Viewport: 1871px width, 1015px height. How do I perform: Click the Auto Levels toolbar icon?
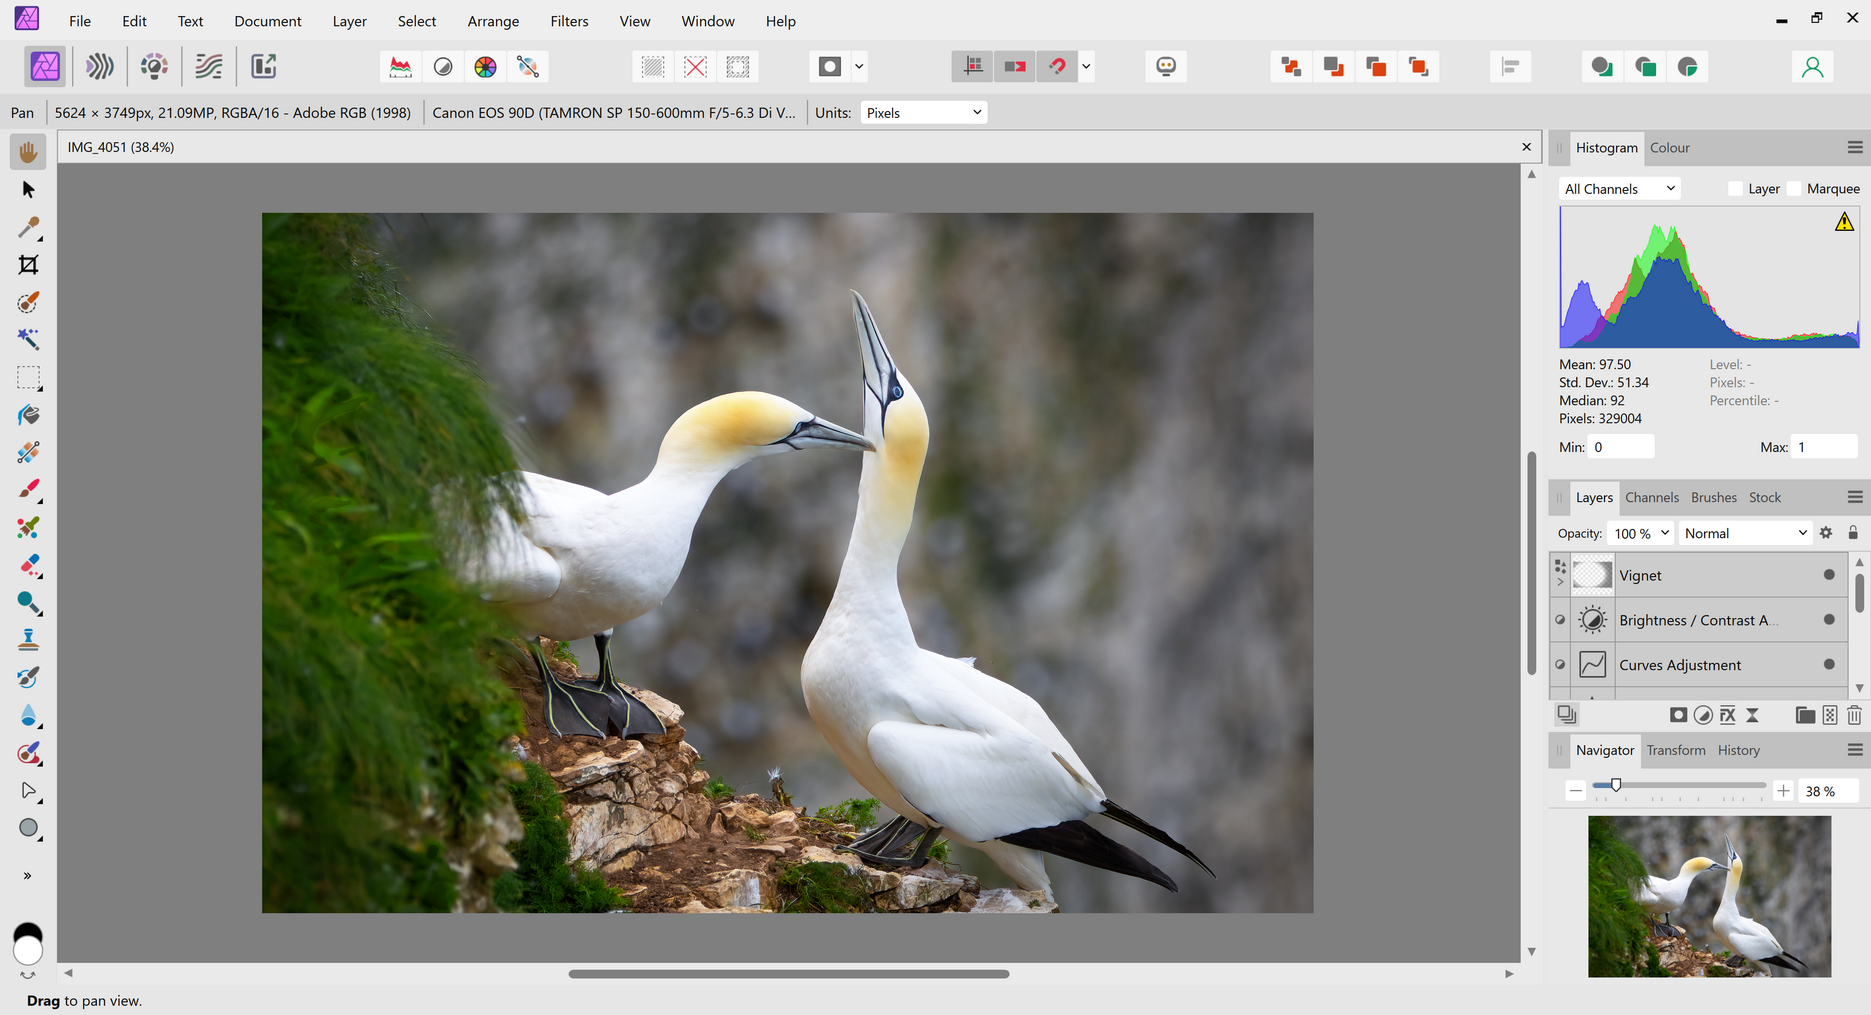point(400,67)
